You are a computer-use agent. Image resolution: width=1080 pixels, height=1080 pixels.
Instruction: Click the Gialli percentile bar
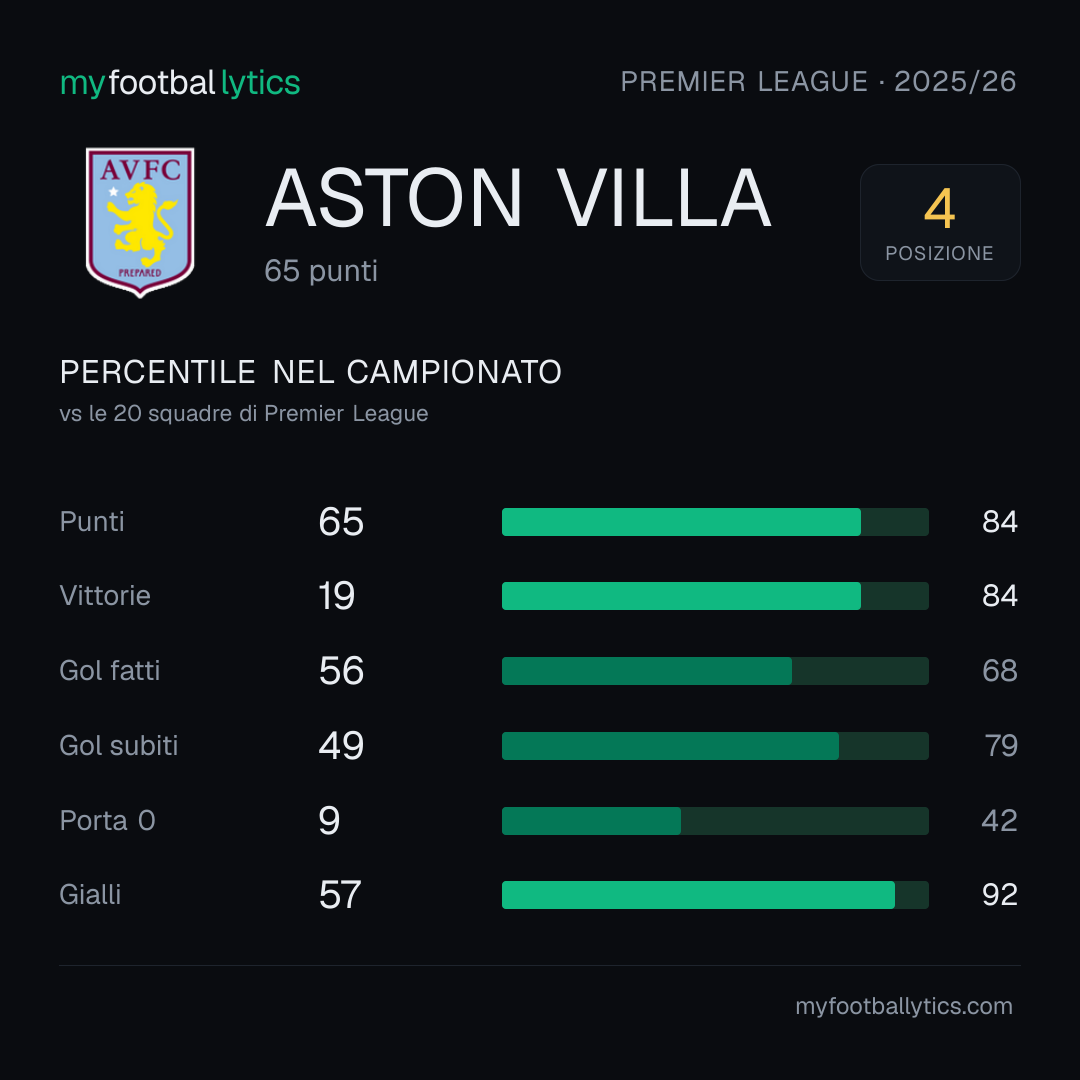(715, 895)
